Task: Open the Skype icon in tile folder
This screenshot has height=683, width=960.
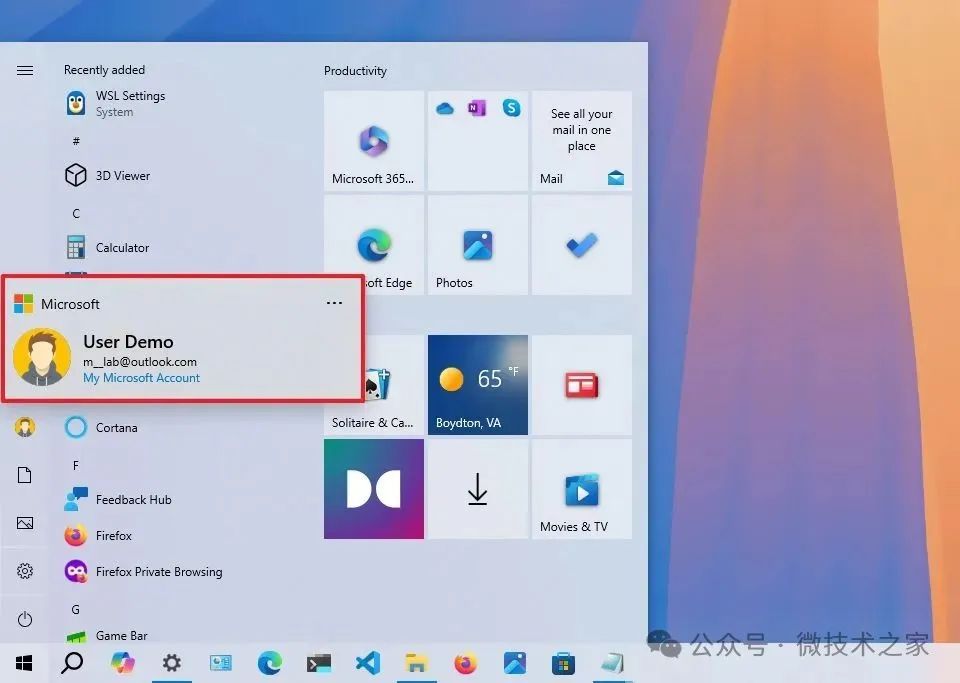Action: [511, 108]
